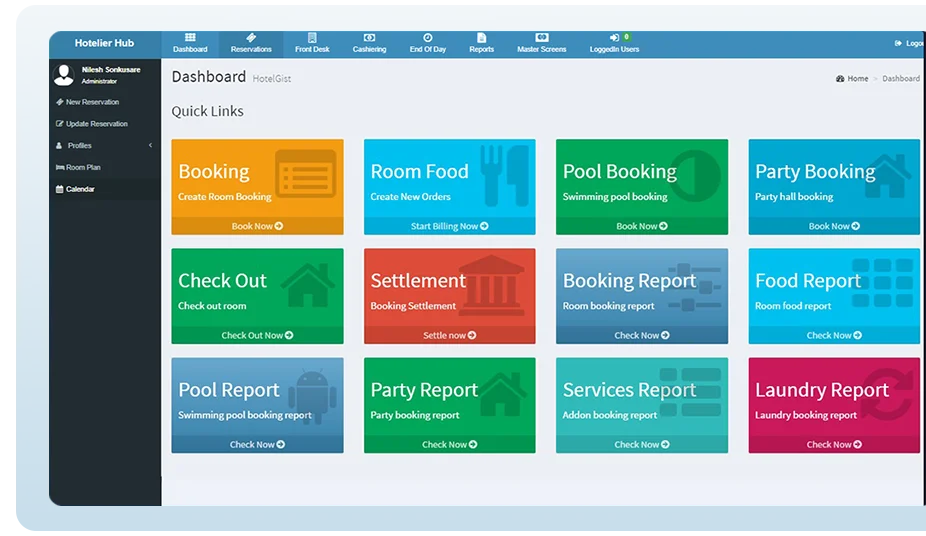Image resolution: width=926 pixels, height=536 pixels.
Task: Click Book Now on the Booking tile
Action: pyautogui.click(x=257, y=226)
